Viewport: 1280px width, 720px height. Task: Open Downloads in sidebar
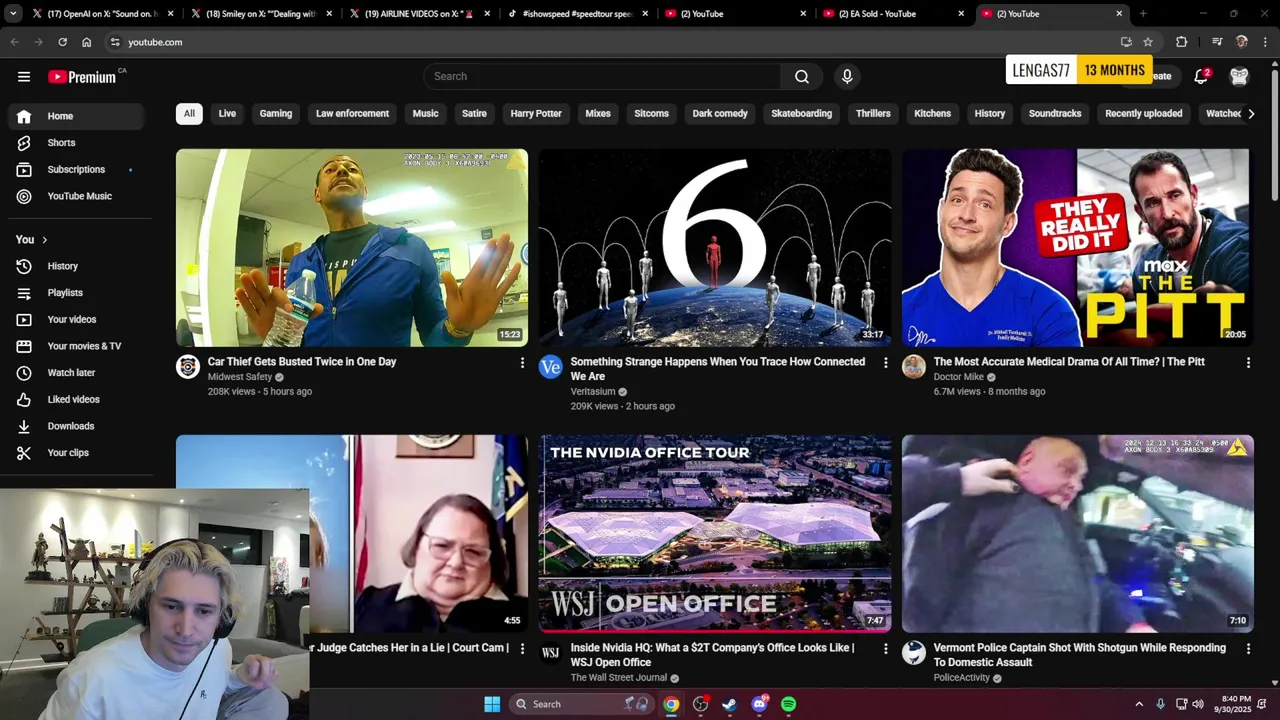click(77, 426)
